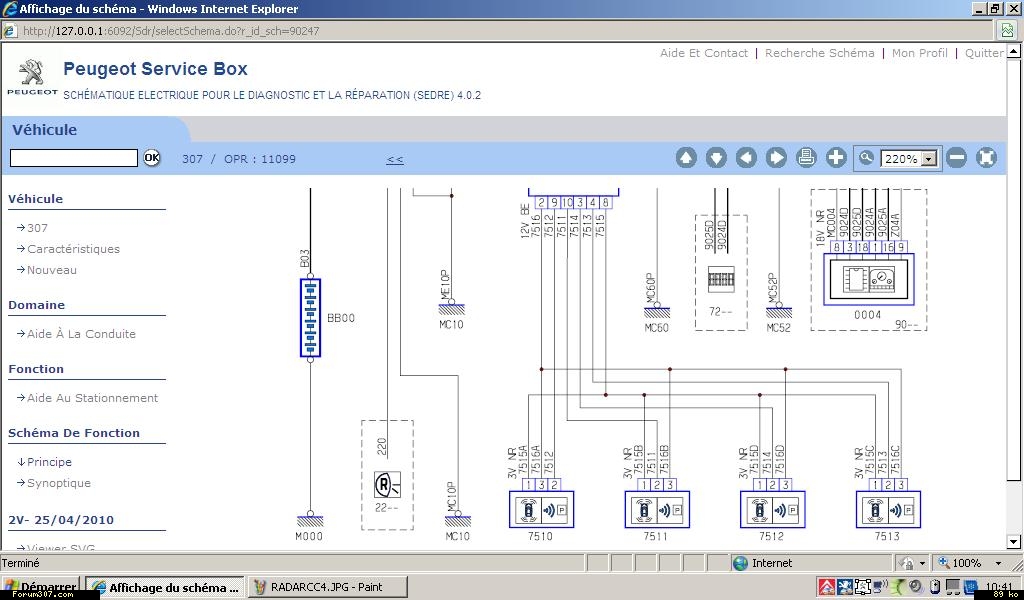The height and width of the screenshot is (600, 1024).
Task: Select the 7512 parking sensor symbol
Action: (x=773, y=510)
